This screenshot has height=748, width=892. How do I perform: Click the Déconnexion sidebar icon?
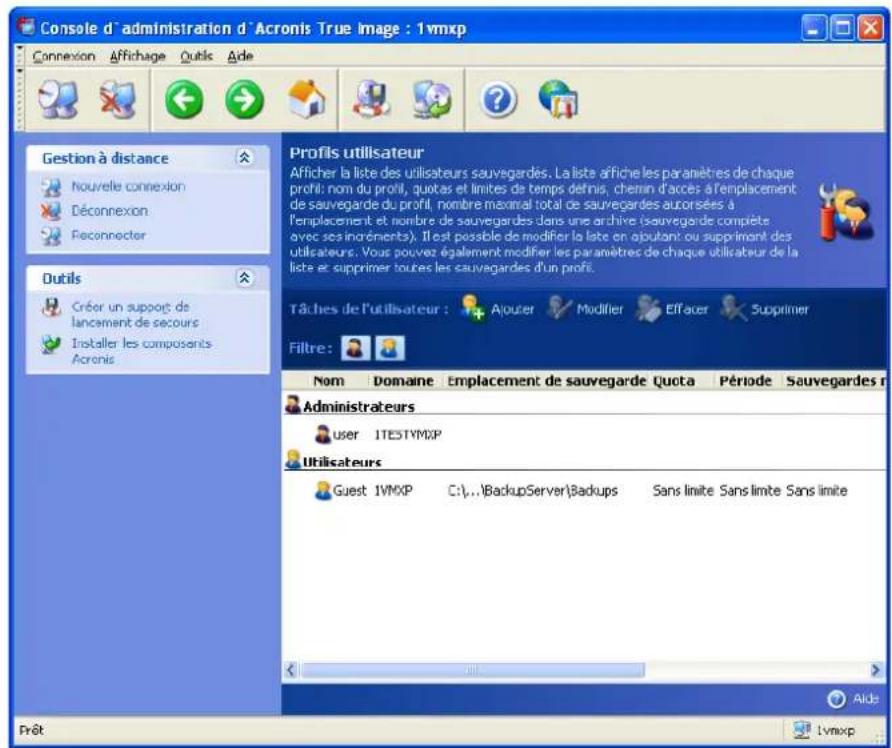51,211
